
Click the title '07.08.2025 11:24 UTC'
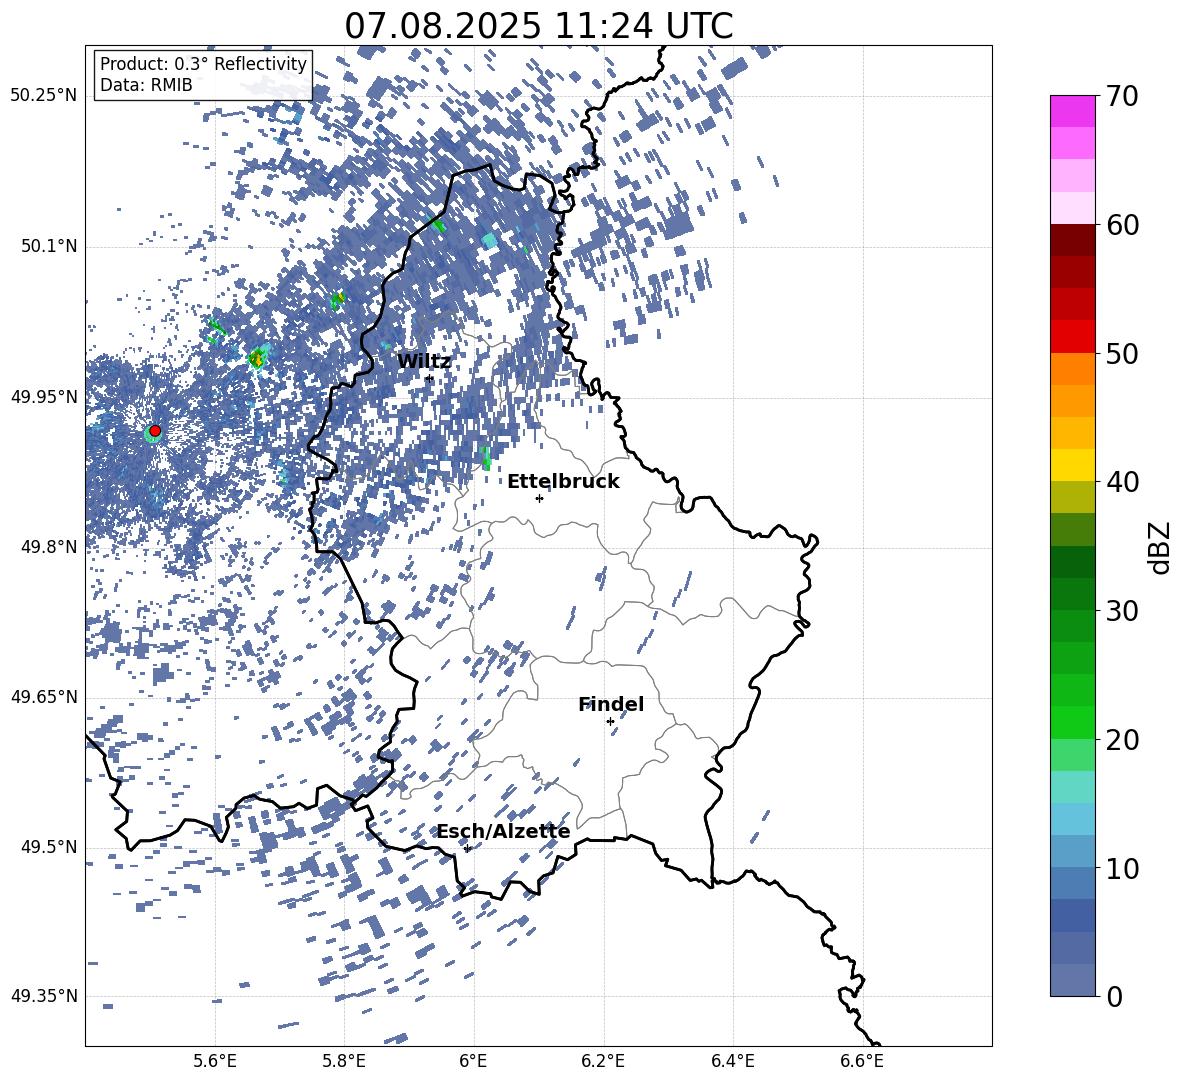[x=538, y=26]
